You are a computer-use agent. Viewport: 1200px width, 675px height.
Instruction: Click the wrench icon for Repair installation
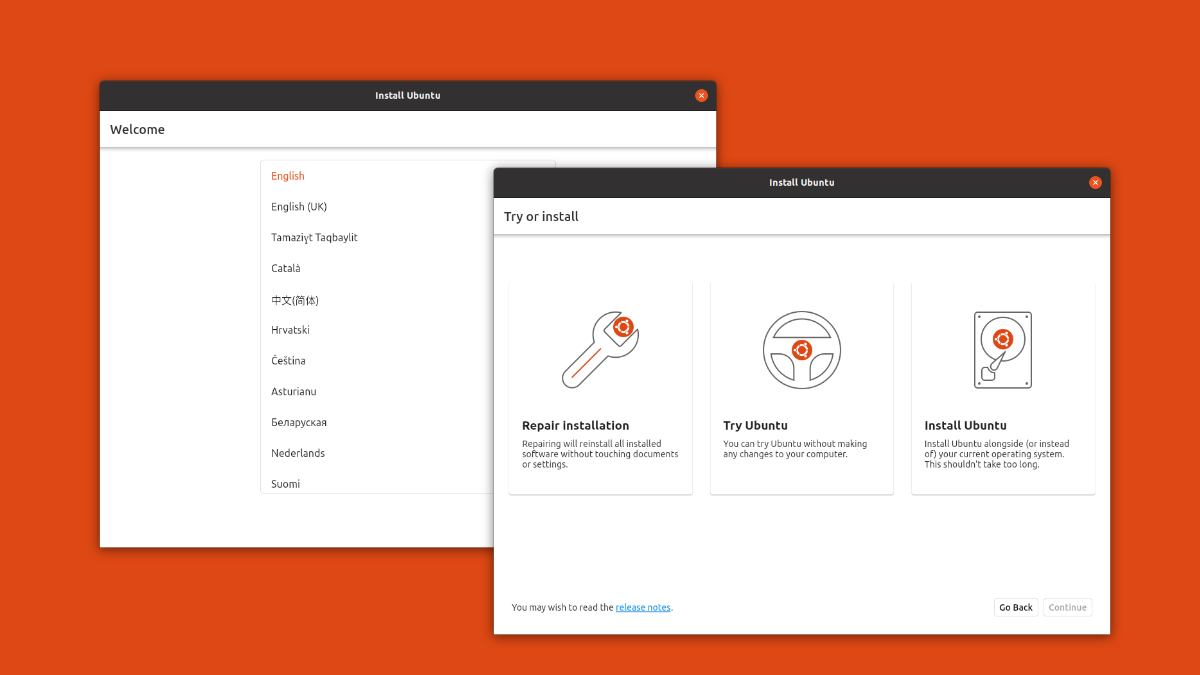600,350
